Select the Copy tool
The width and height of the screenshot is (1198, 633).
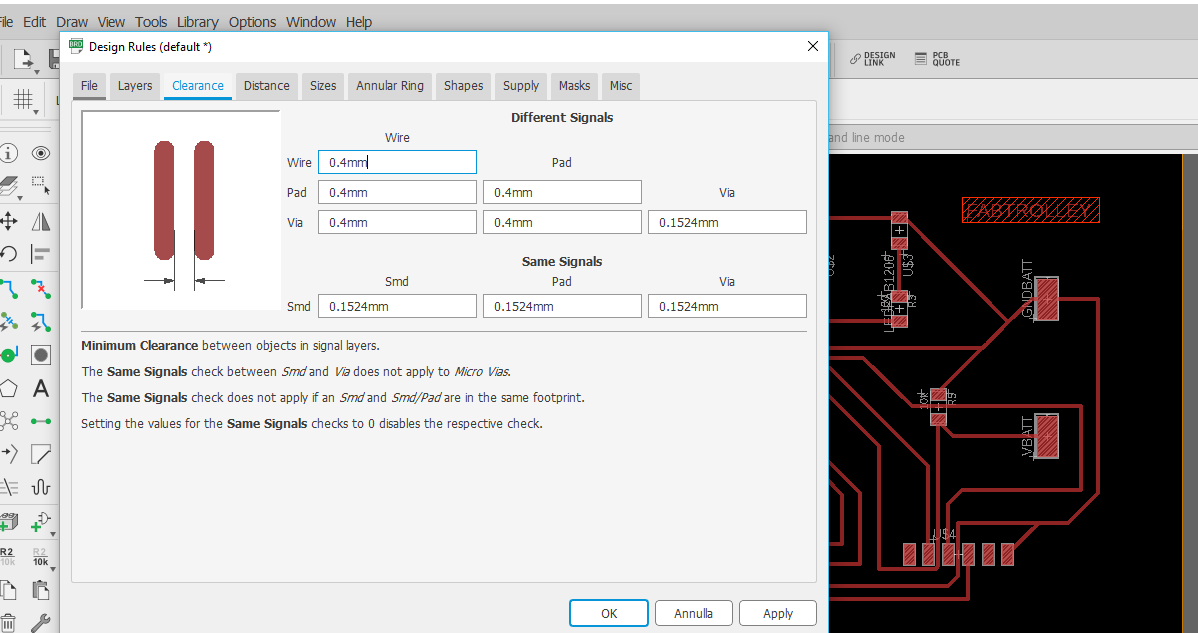[8, 589]
